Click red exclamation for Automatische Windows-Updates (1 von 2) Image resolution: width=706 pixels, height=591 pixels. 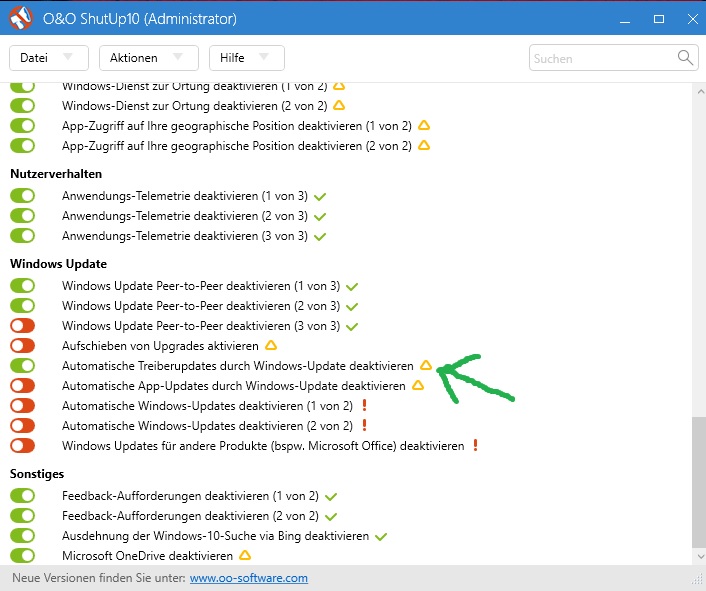(x=365, y=405)
